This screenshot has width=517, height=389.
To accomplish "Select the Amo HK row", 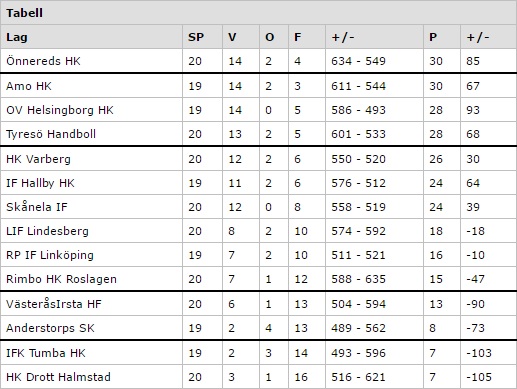I will pyautogui.click(x=258, y=86).
